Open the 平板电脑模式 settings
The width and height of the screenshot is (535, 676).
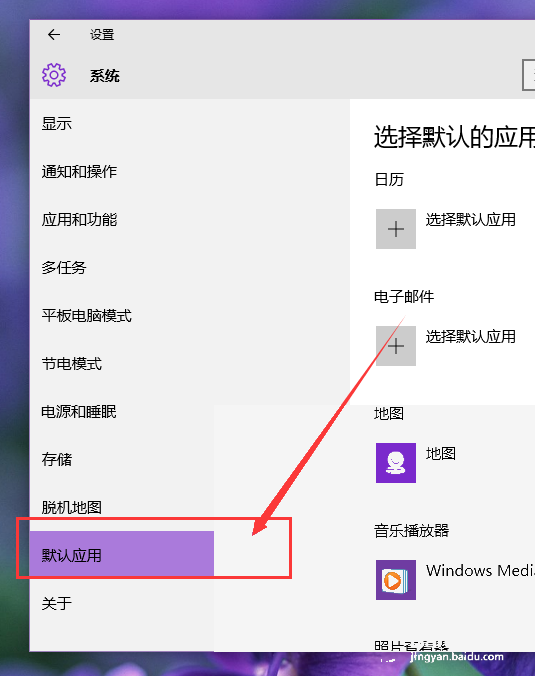coord(87,316)
